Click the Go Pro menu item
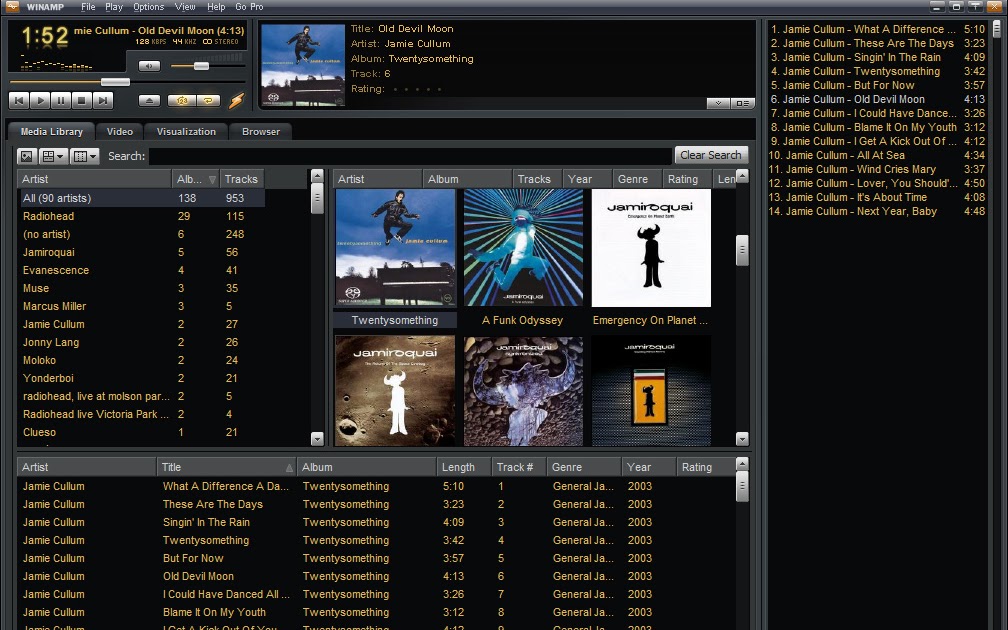Viewport: 1008px width, 630px height. 249,6
